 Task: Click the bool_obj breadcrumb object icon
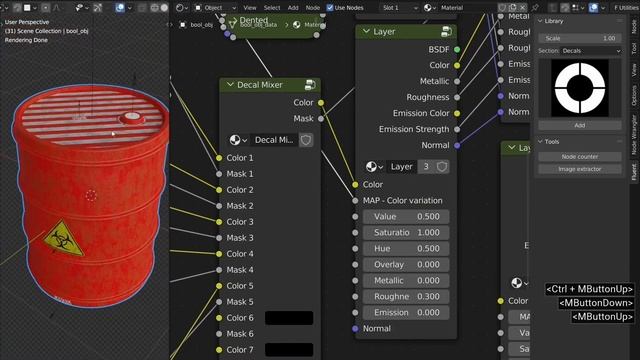tap(183, 25)
